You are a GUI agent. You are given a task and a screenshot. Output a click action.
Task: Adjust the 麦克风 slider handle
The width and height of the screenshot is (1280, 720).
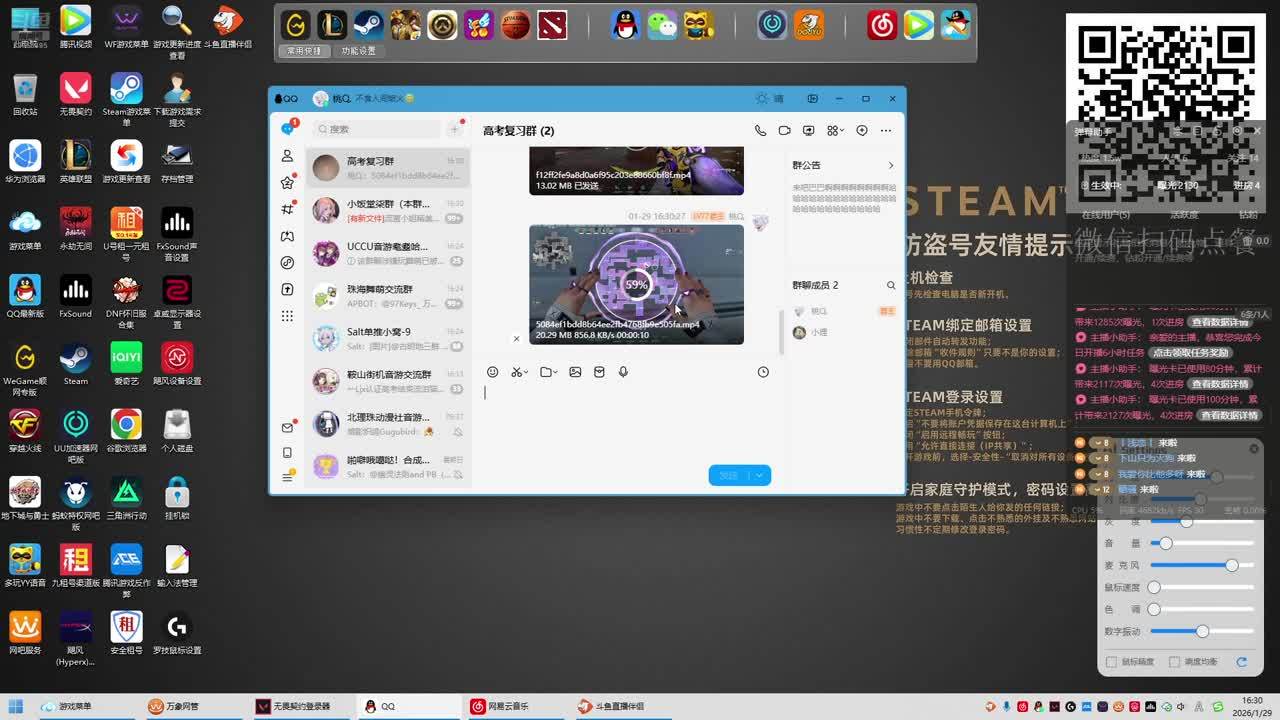(x=1232, y=565)
